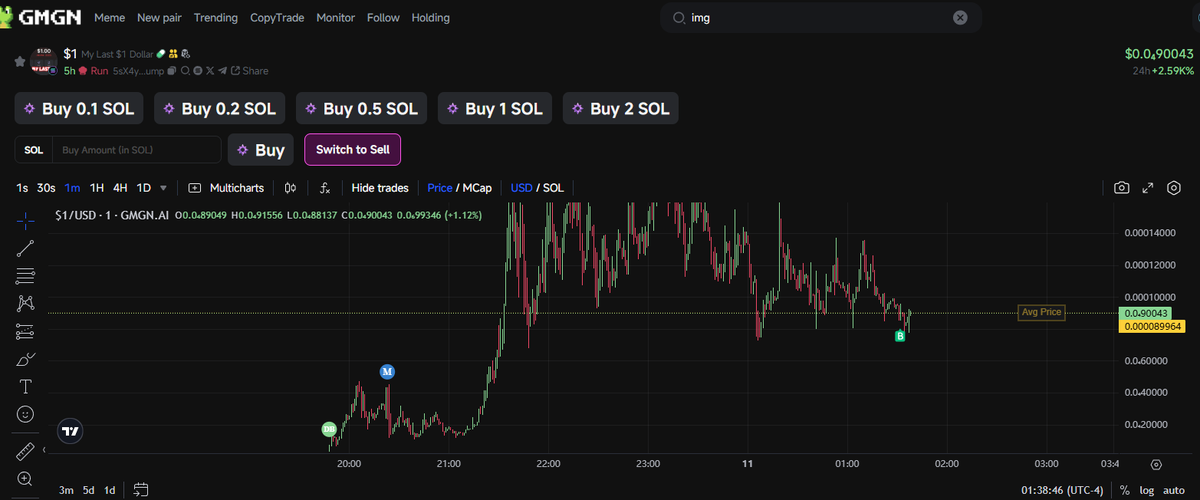Select the trend line drawing tool
This screenshot has height=500, width=1200.
(x=25, y=248)
